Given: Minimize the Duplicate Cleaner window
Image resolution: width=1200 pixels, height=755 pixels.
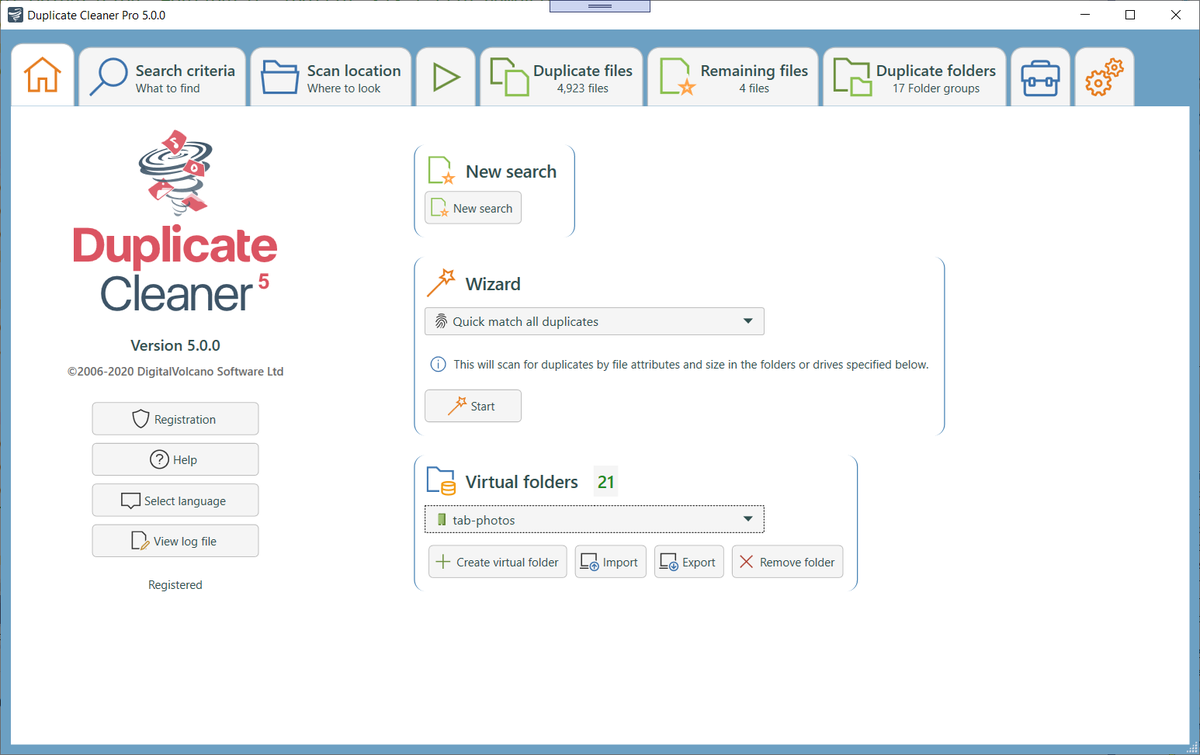Looking at the screenshot, I should tap(1085, 15).
